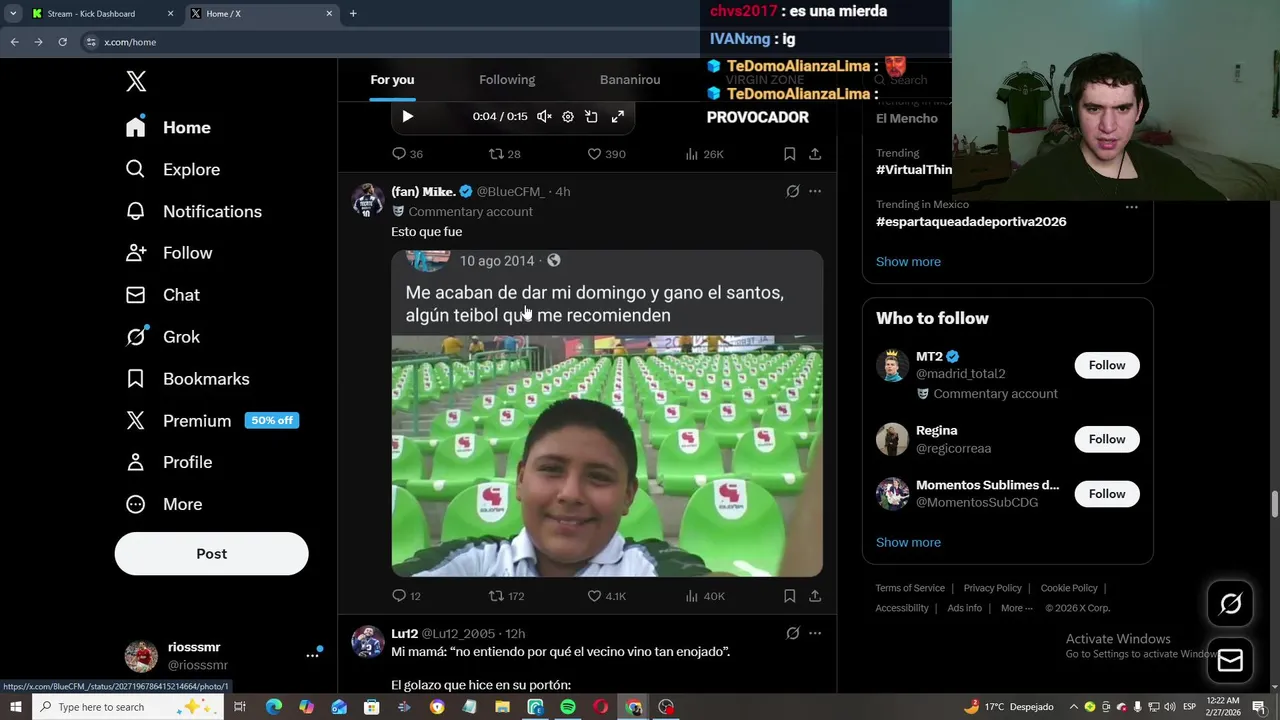Open the Follow page in sidebar
This screenshot has height=720, width=1280.
coord(168,253)
